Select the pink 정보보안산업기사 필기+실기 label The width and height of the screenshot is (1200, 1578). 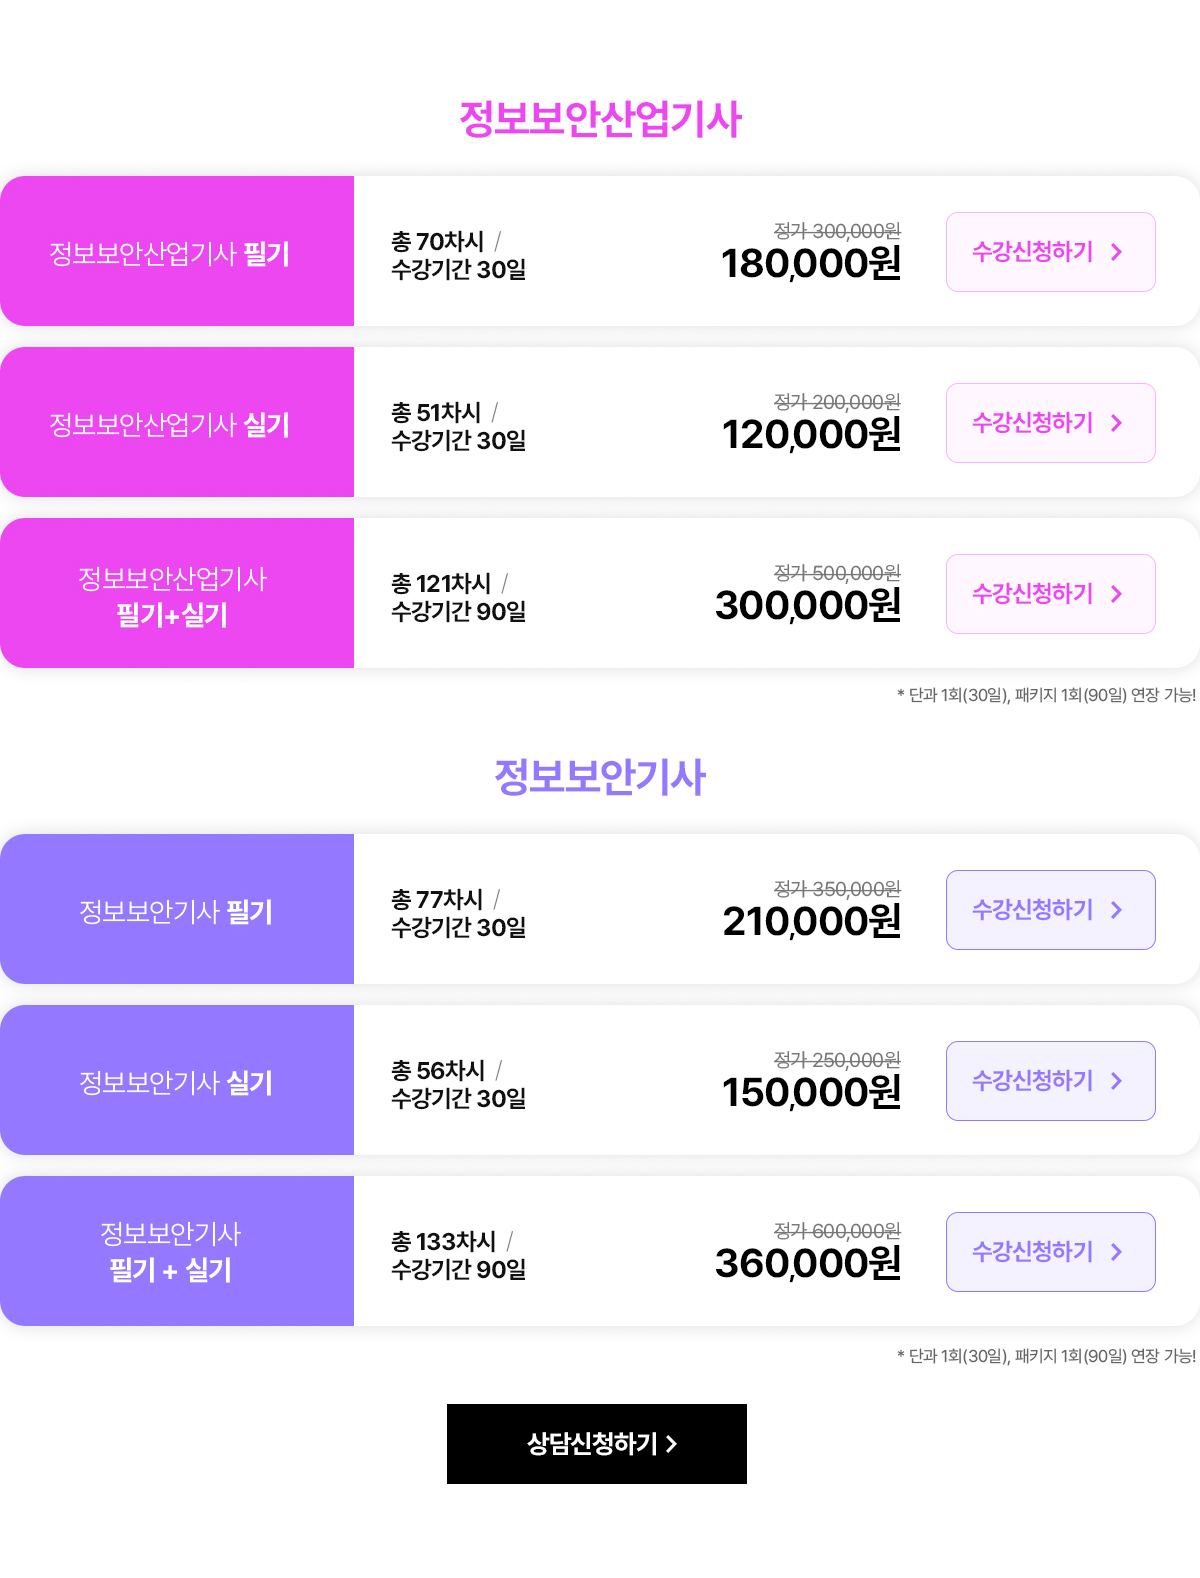tap(172, 596)
